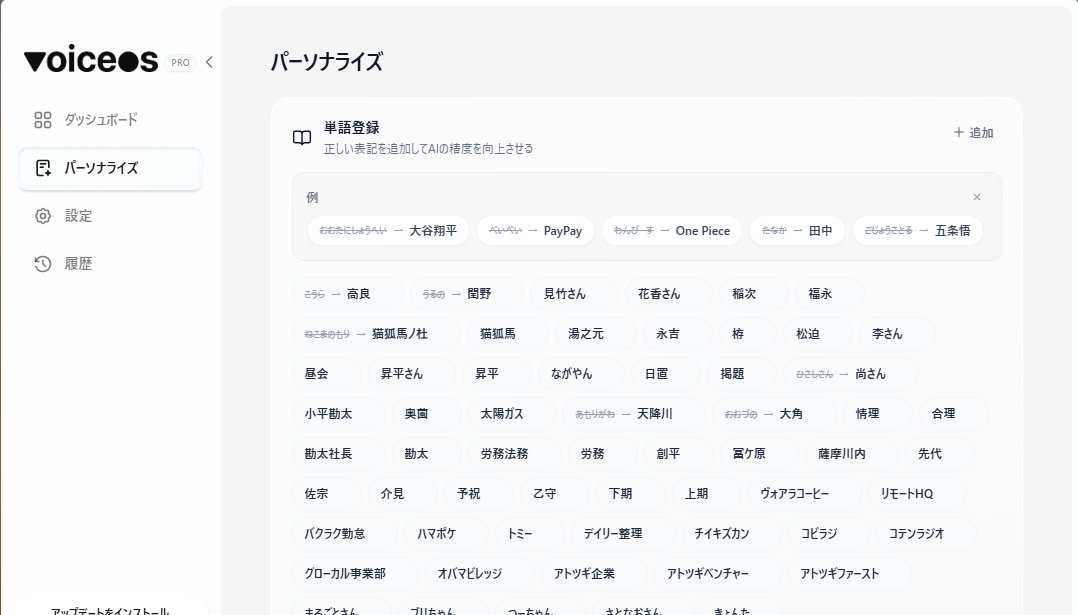This screenshot has height=615, width=1078.
Task: Click the 下期 word chip
Action: 630,493
